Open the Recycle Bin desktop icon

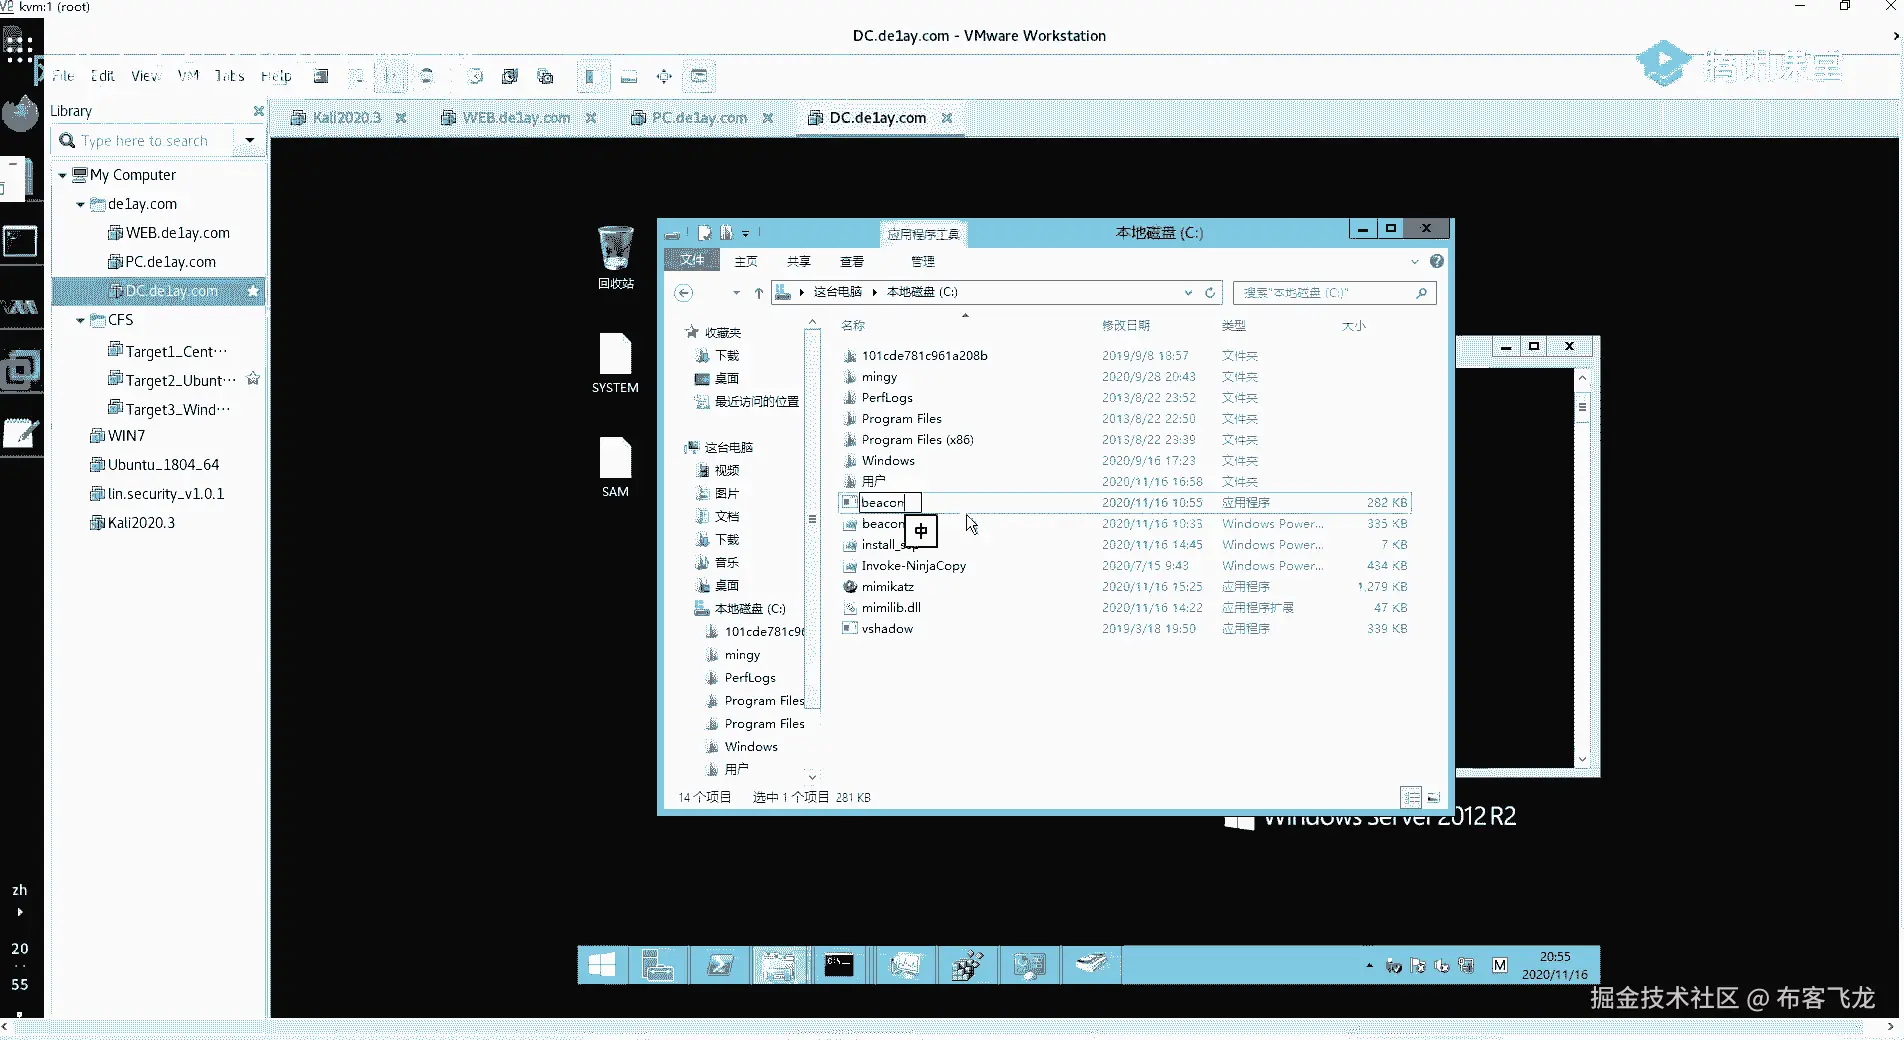point(615,257)
